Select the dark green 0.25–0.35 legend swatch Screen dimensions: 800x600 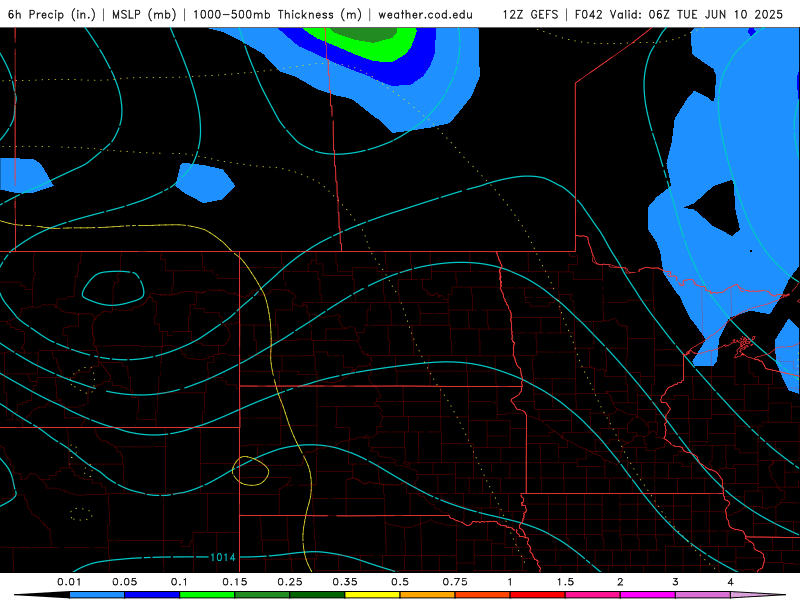[x=317, y=595]
